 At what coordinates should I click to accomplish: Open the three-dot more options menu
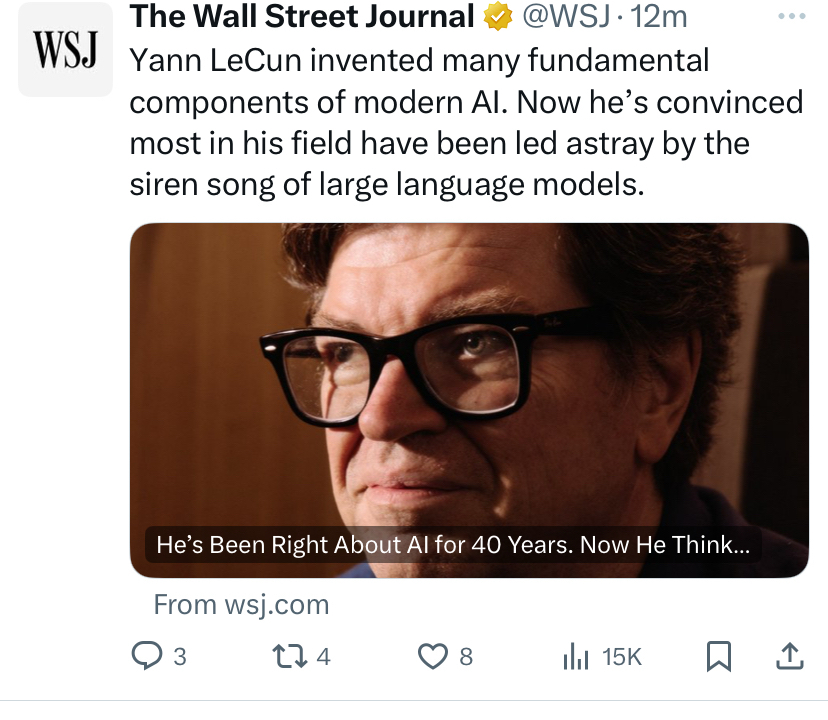pyautogui.click(x=790, y=17)
